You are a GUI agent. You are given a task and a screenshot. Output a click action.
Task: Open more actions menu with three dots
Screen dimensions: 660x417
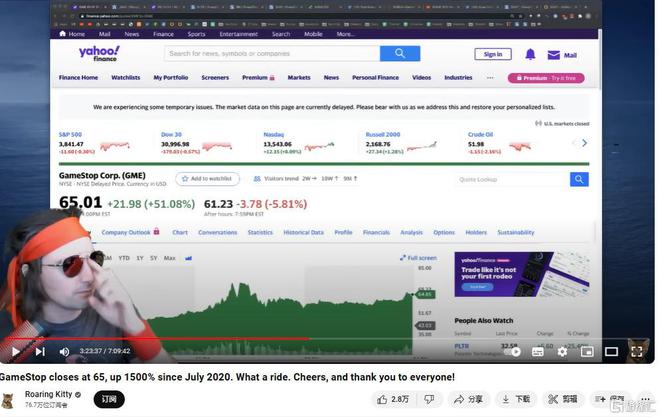pyautogui.click(x=645, y=399)
